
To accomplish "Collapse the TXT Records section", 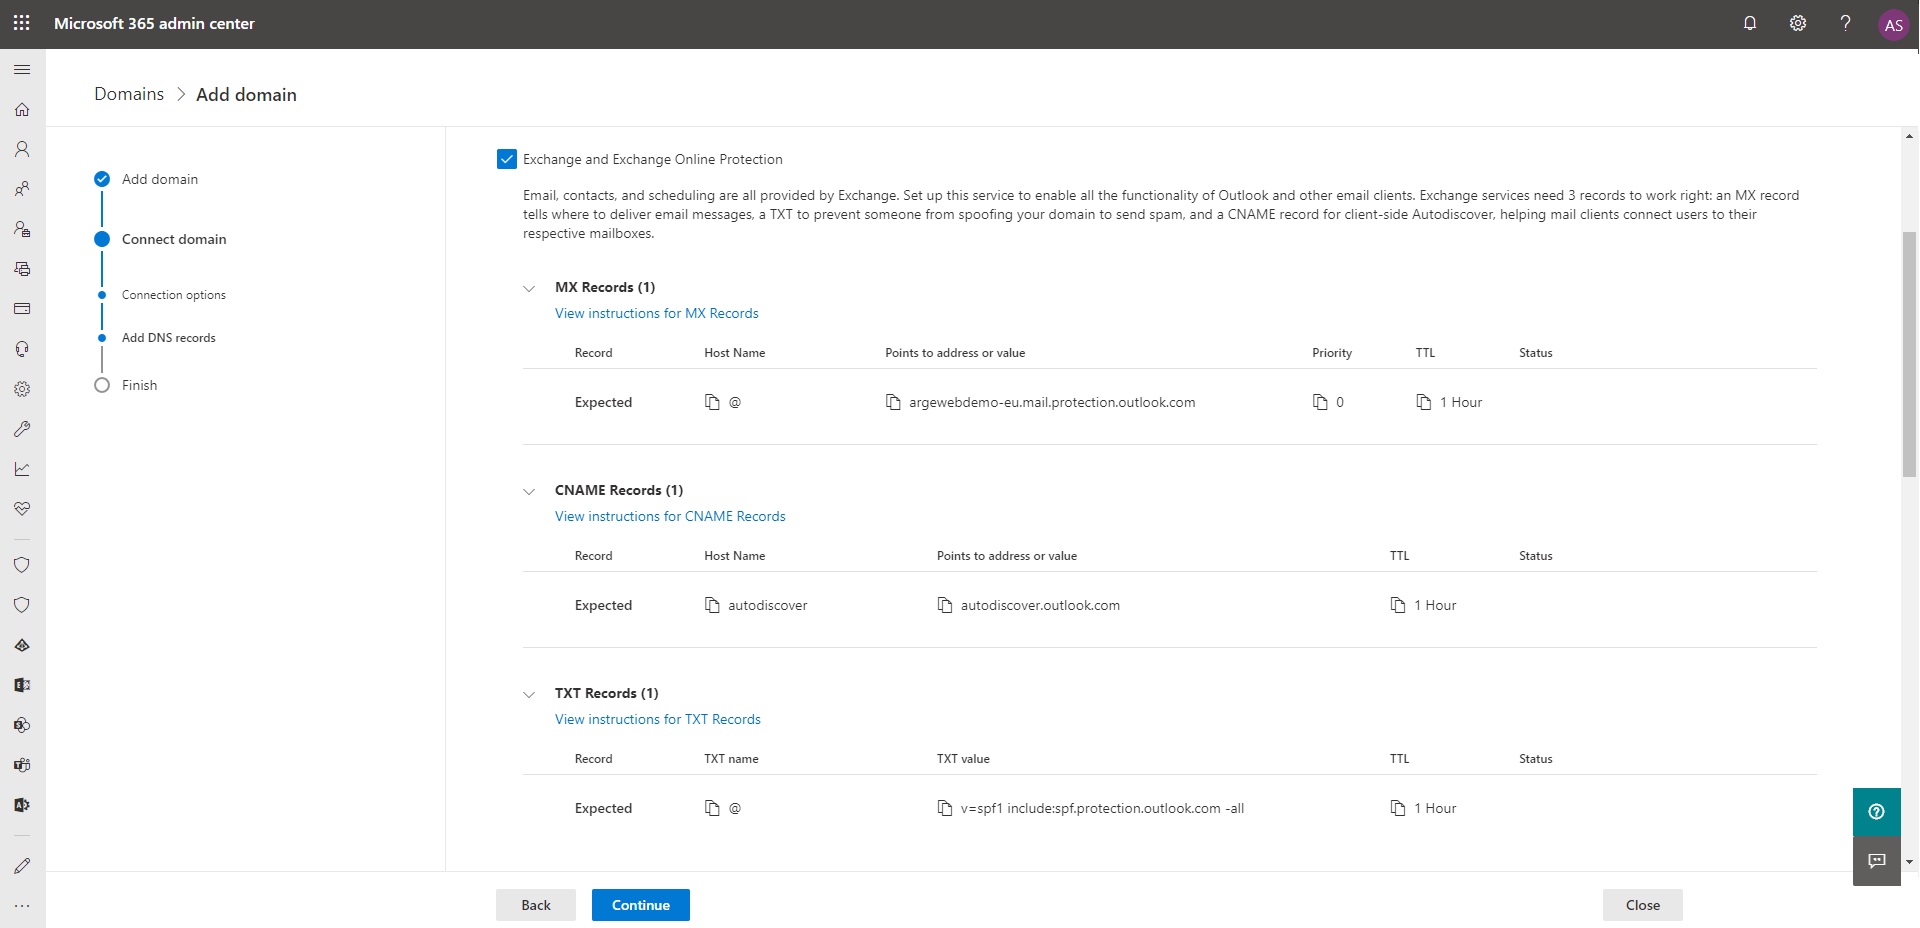I will pyautogui.click(x=529, y=694).
